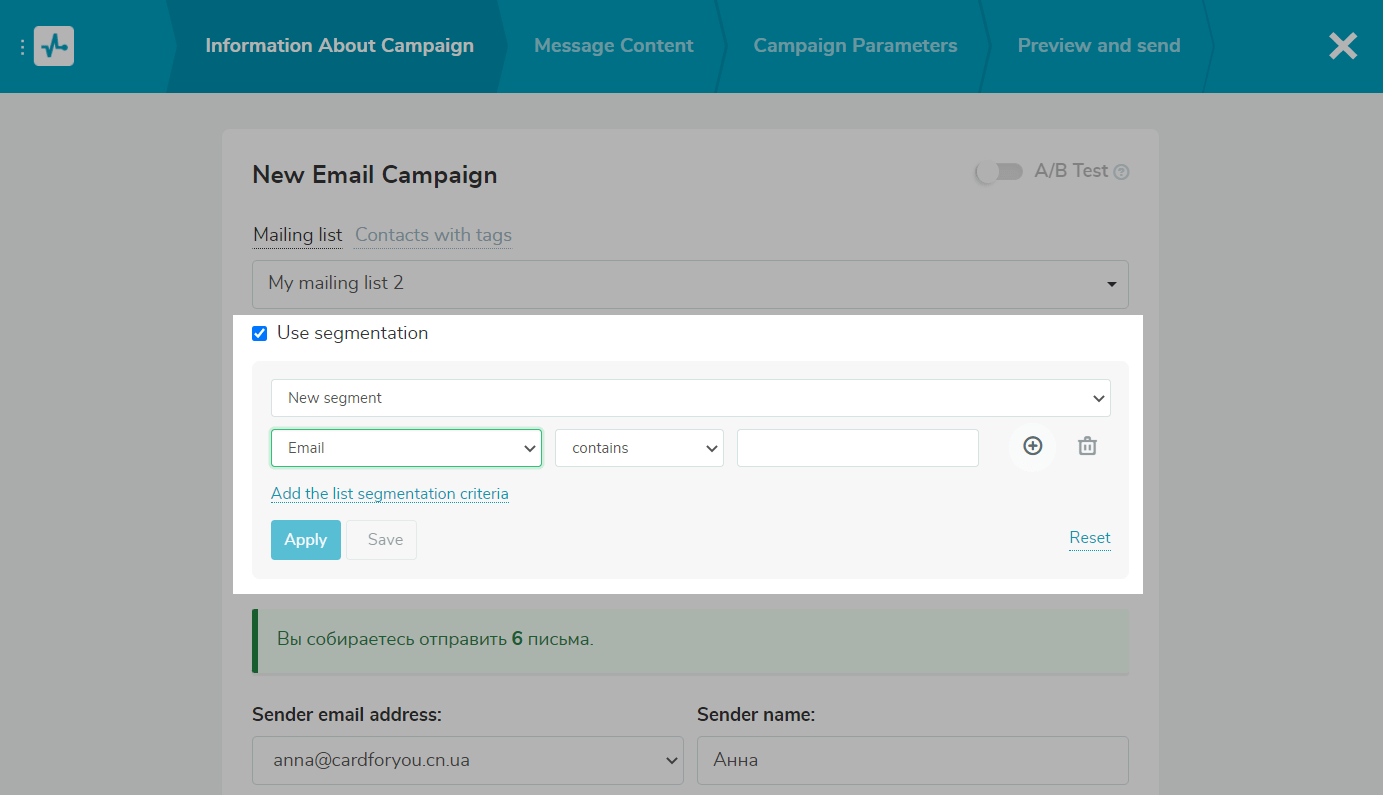Click the Reset link
The width and height of the screenshot is (1383, 795).
click(x=1089, y=538)
